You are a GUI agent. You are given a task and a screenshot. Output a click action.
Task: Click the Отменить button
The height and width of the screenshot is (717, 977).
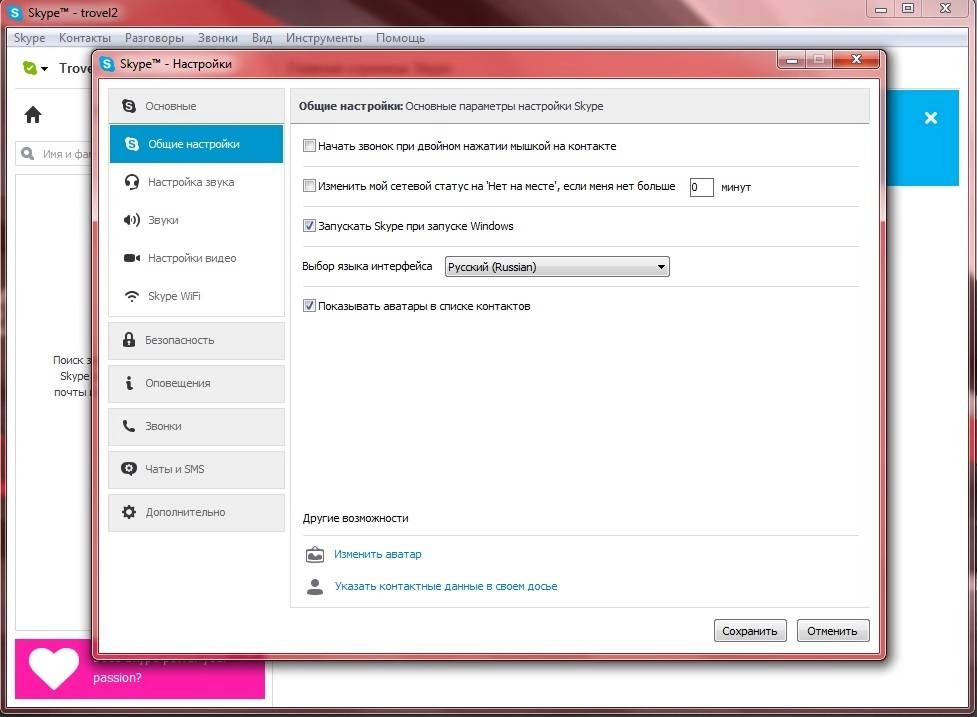[x=832, y=631]
